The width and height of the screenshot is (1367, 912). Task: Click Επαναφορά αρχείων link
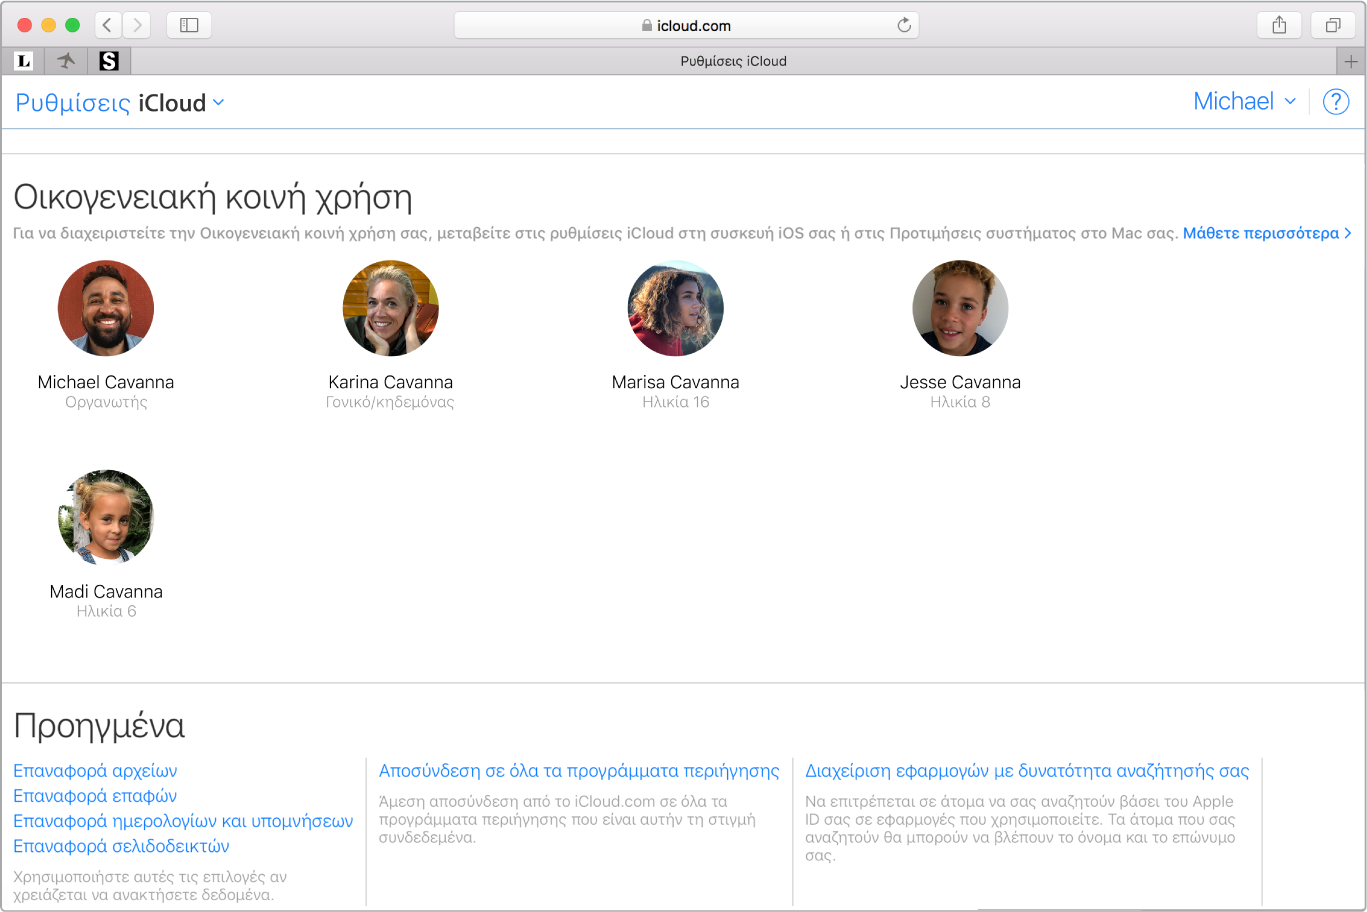pyautogui.click(x=95, y=771)
